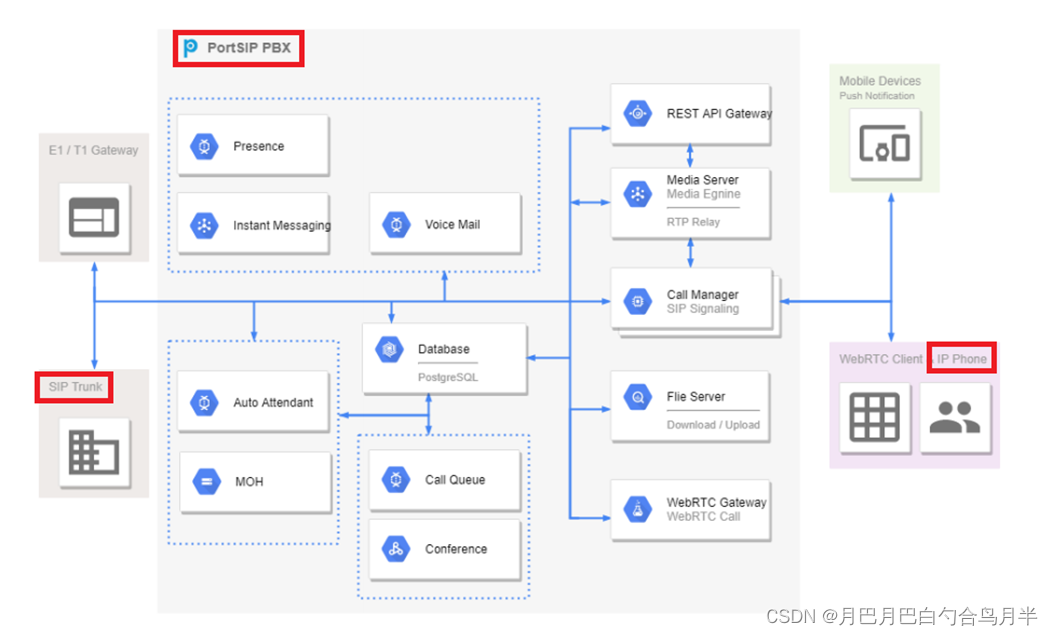Click the REST API Gateway icon
This screenshot has width=1053, height=635.
pyautogui.click(x=638, y=113)
